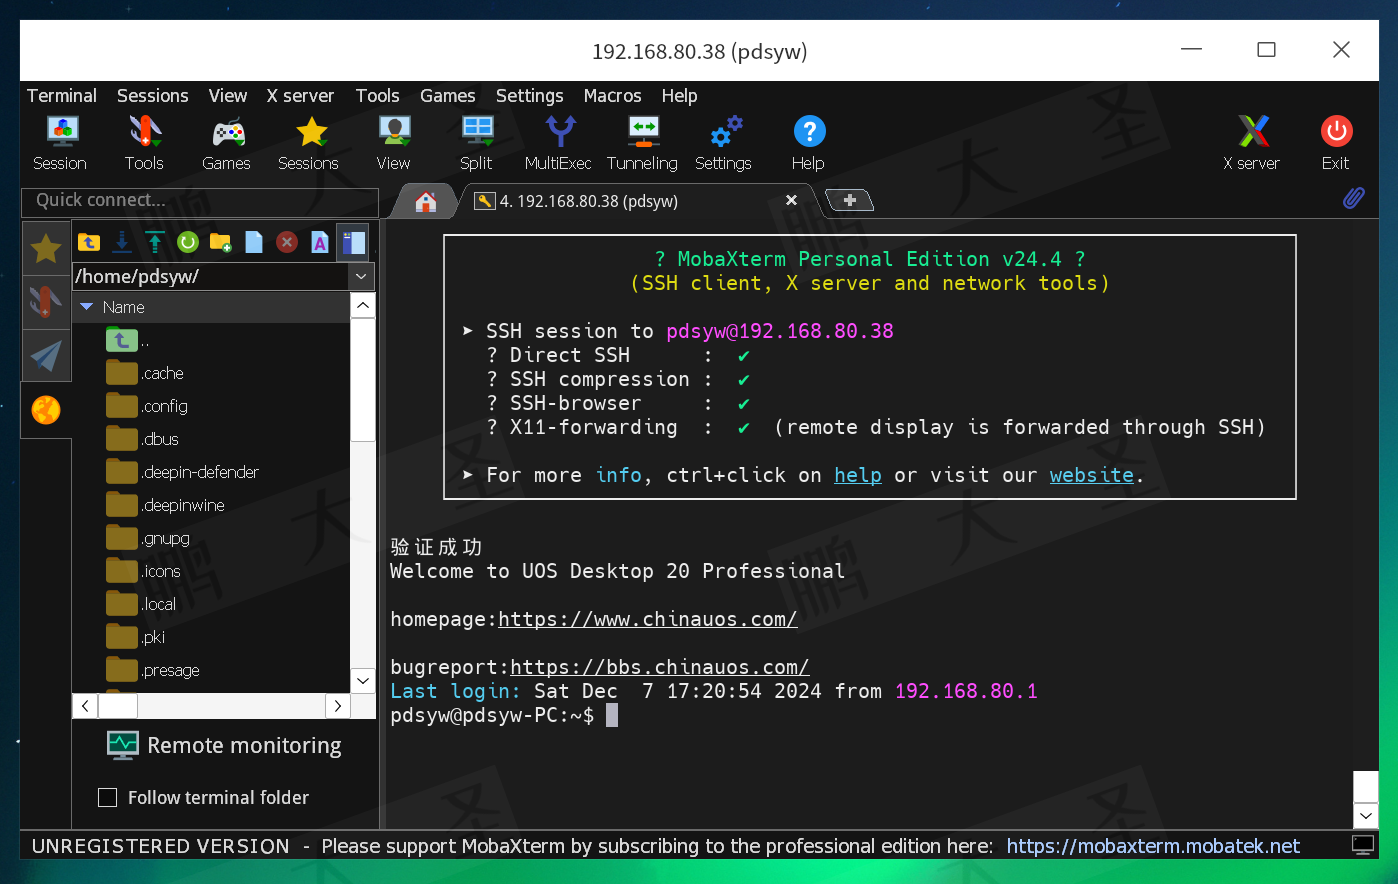
Task: Open the bbs.chinauos.com bugreport link
Action: 659,667
